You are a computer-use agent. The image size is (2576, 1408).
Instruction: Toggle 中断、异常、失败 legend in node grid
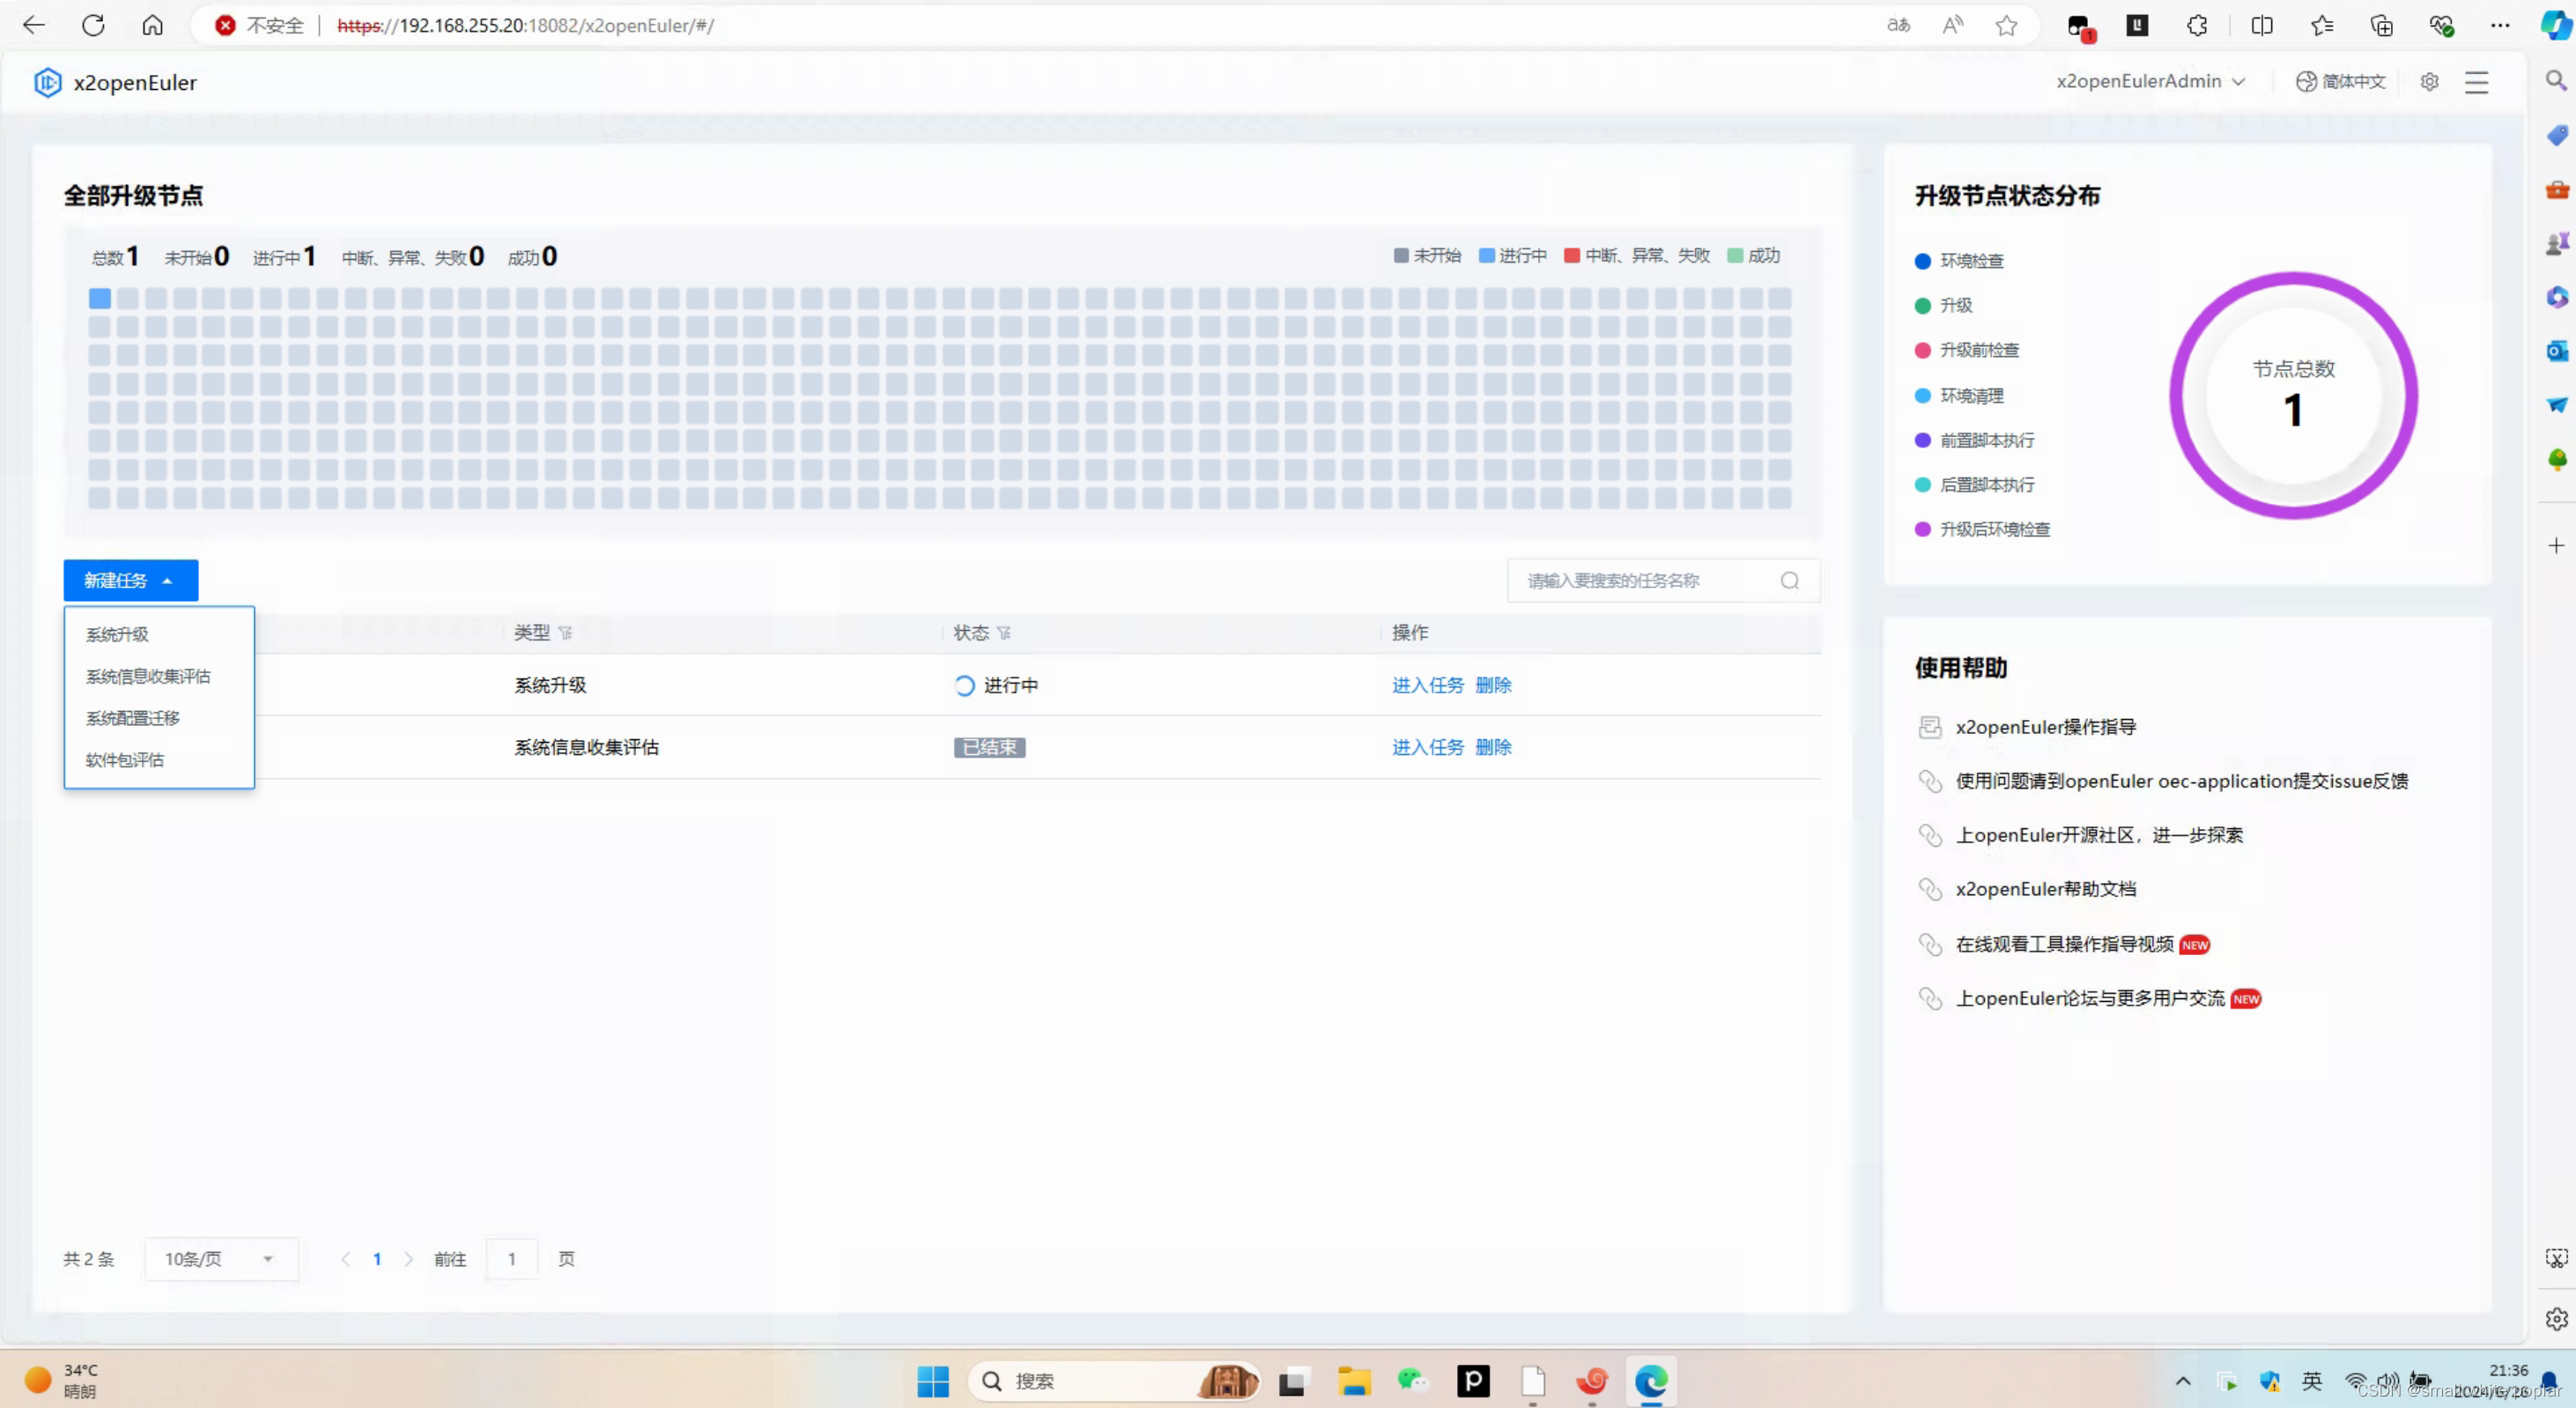1637,256
